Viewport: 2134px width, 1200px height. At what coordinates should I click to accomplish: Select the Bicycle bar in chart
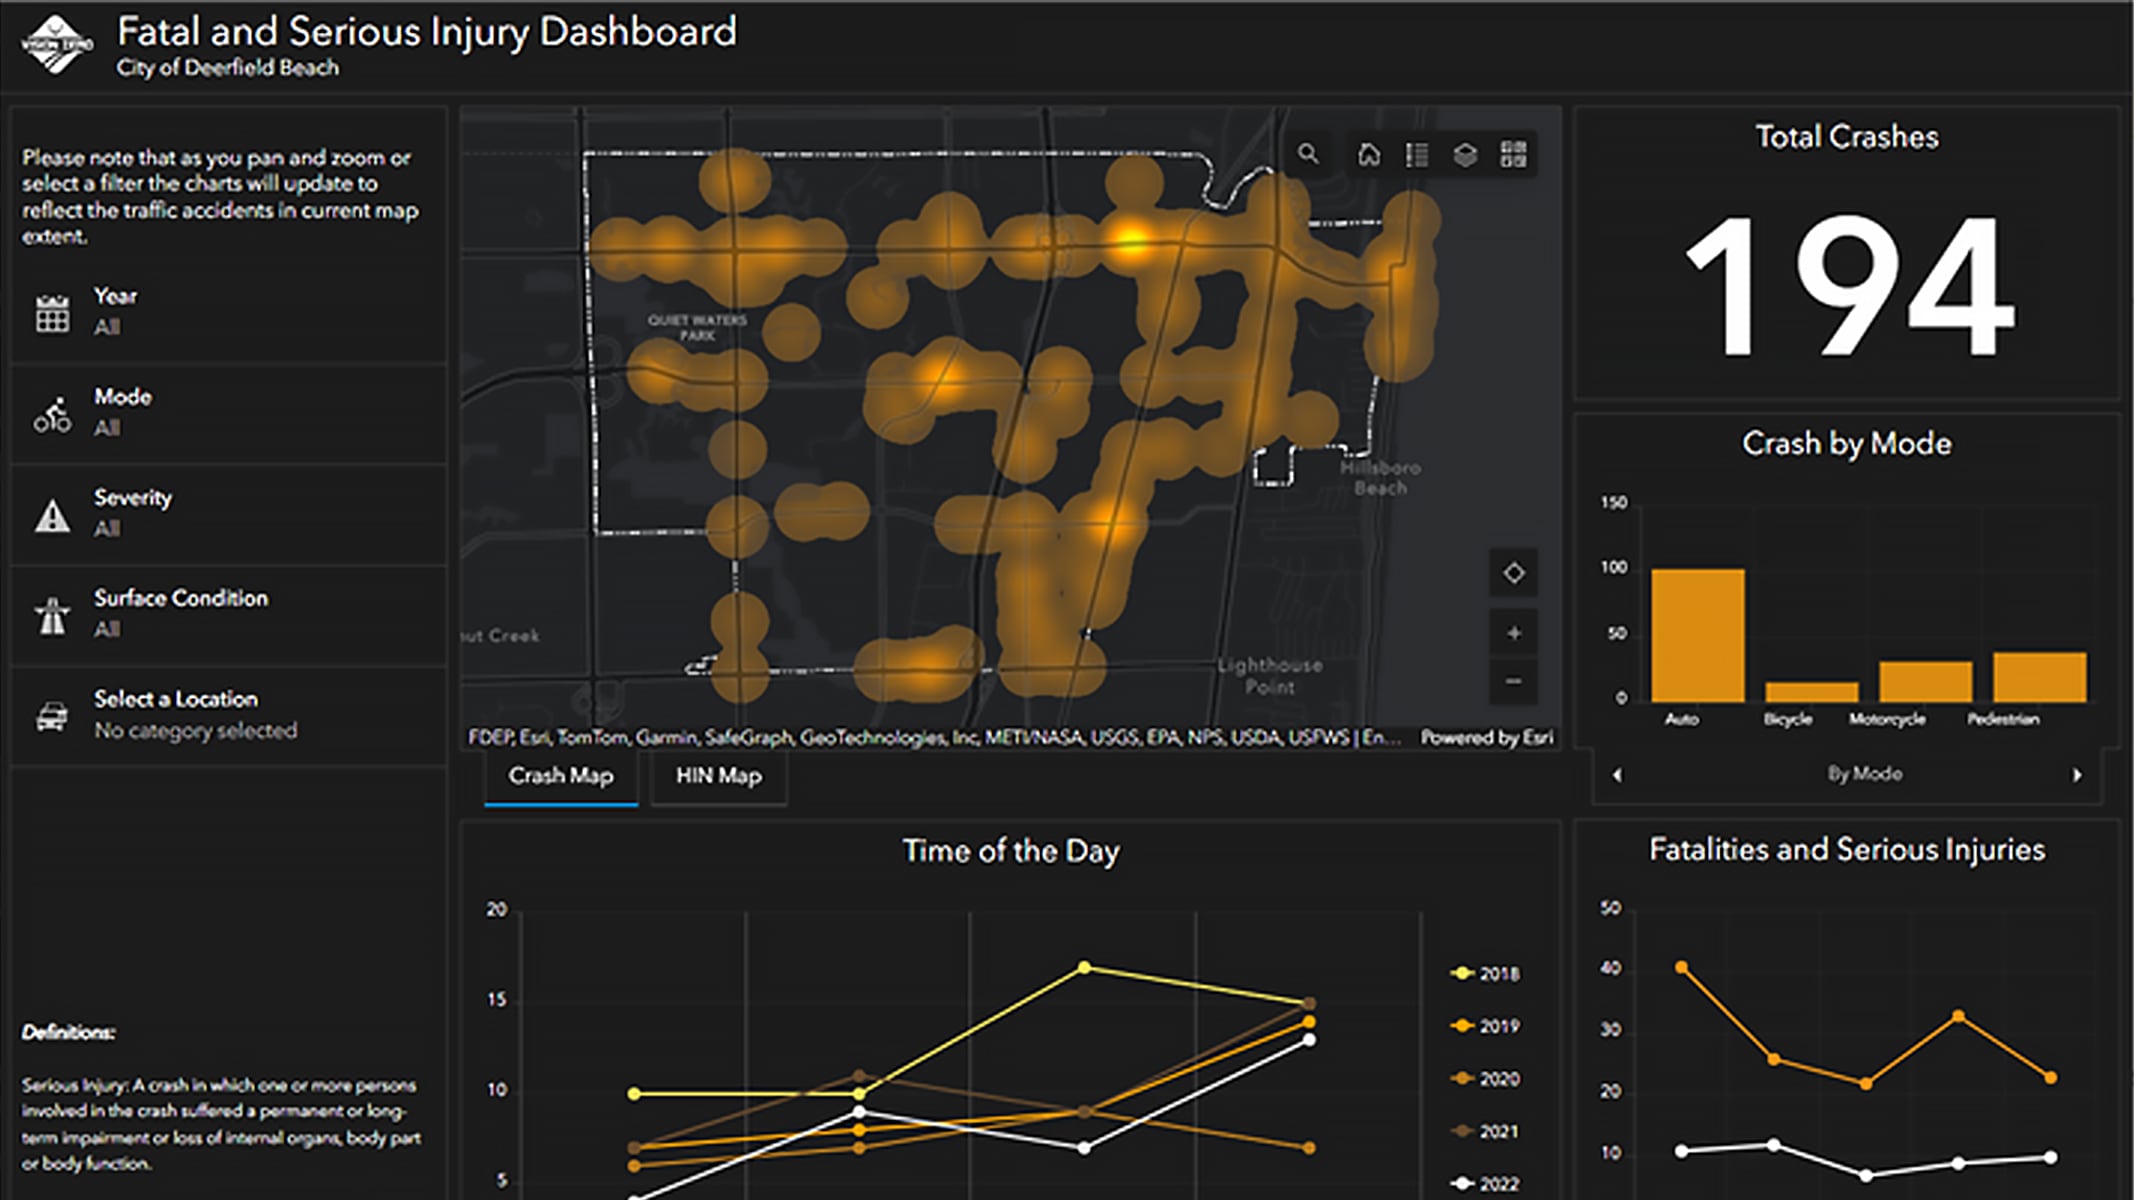[1812, 692]
